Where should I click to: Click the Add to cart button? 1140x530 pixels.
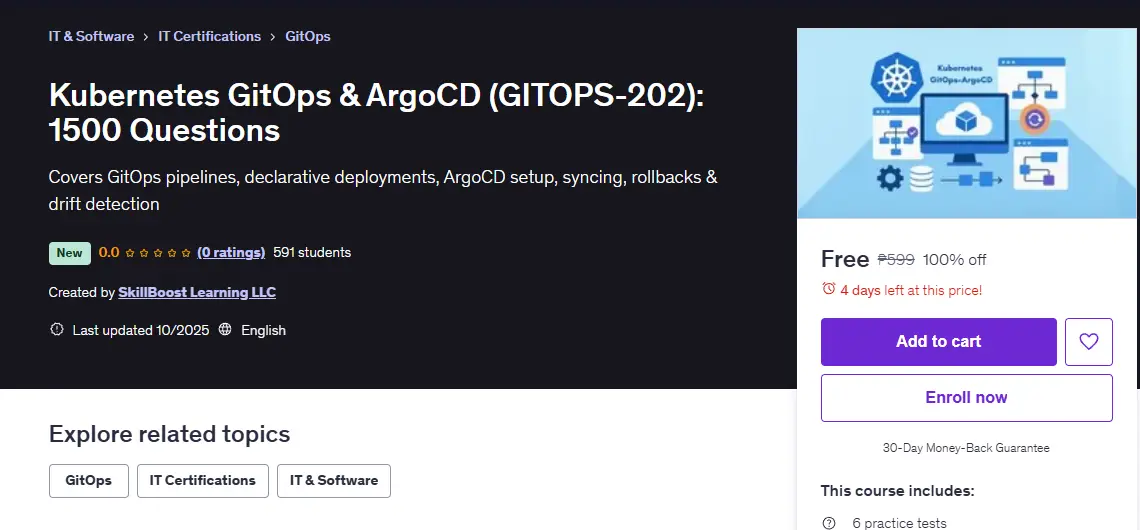coord(939,342)
